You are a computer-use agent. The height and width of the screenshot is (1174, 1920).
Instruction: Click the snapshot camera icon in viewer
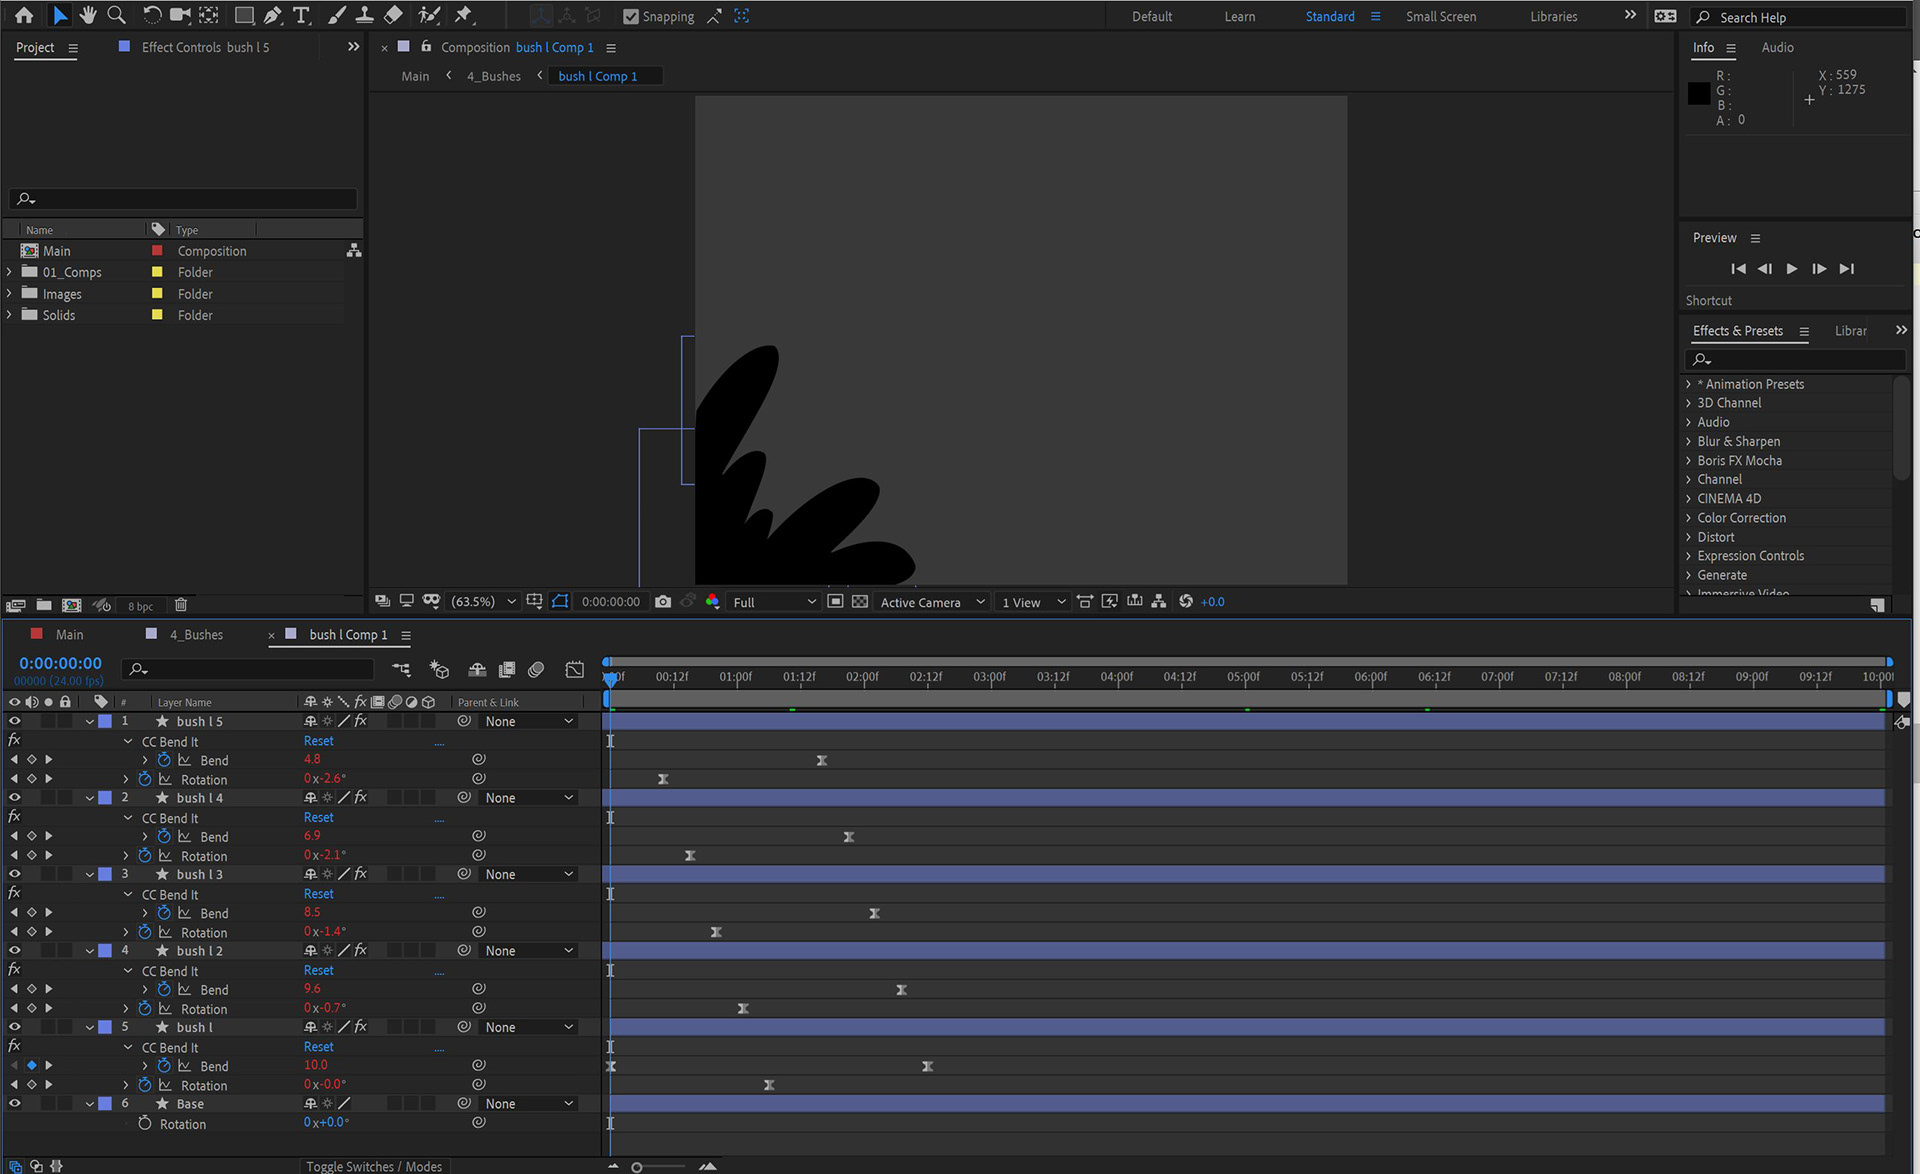[663, 602]
